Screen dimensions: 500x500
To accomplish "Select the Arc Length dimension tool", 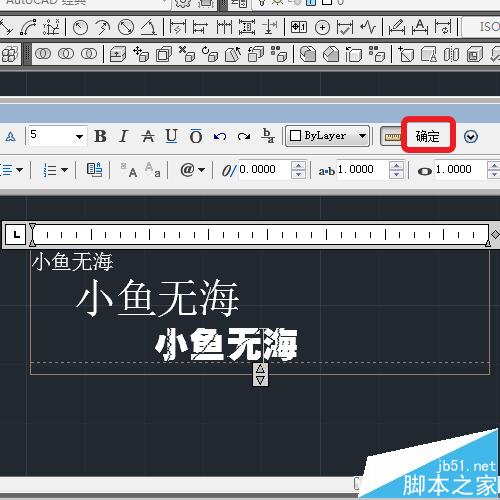I will click(28, 27).
